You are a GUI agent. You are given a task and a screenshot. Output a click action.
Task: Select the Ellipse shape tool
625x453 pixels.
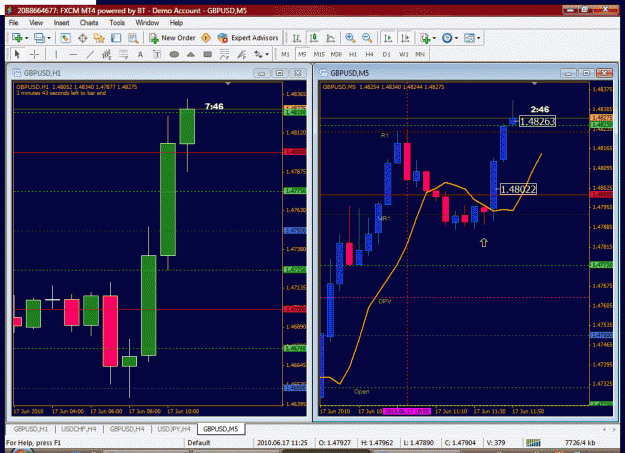point(174,54)
